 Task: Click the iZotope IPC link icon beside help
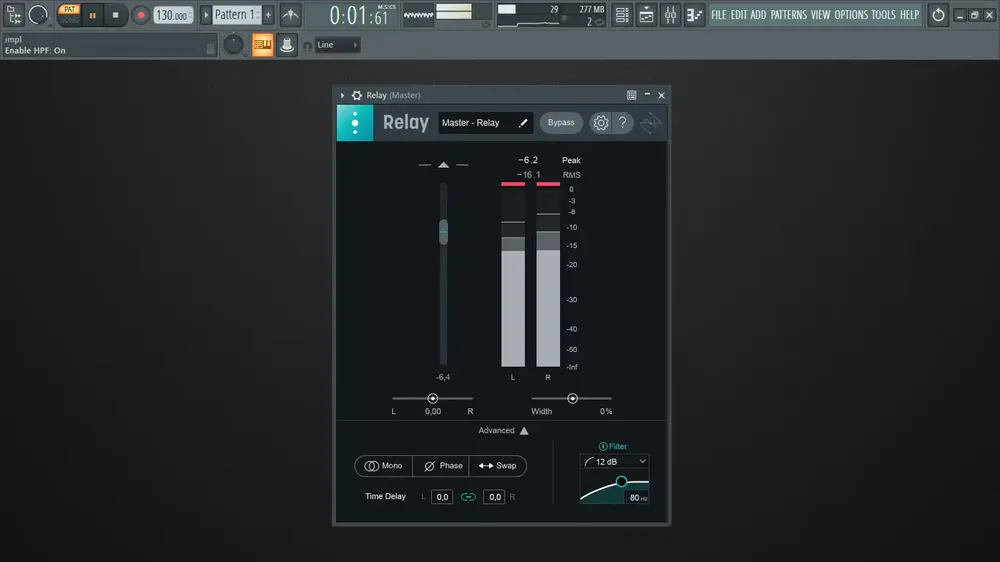(x=650, y=122)
